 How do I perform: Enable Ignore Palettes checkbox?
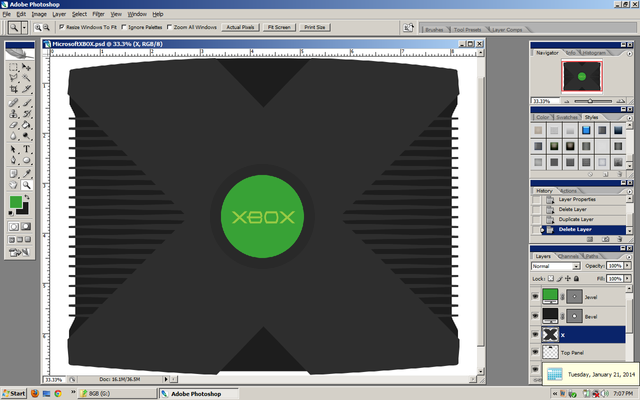point(124,27)
